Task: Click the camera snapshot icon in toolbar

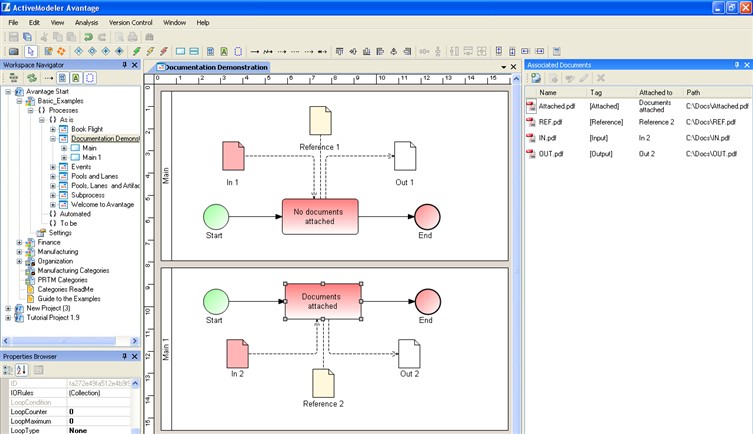Action: 13,51
